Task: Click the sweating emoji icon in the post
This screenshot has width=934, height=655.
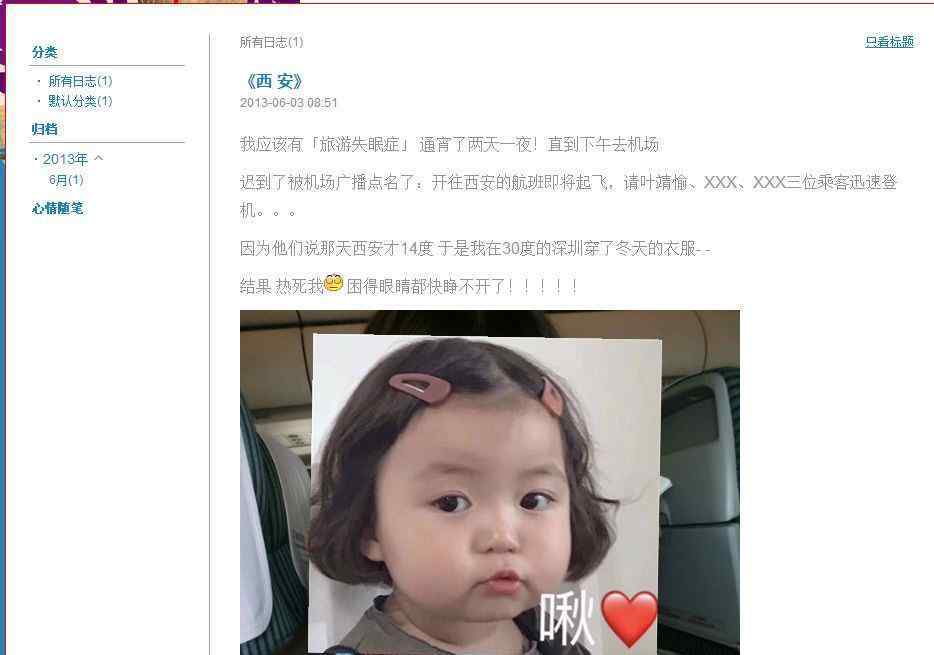Action: coord(334,283)
